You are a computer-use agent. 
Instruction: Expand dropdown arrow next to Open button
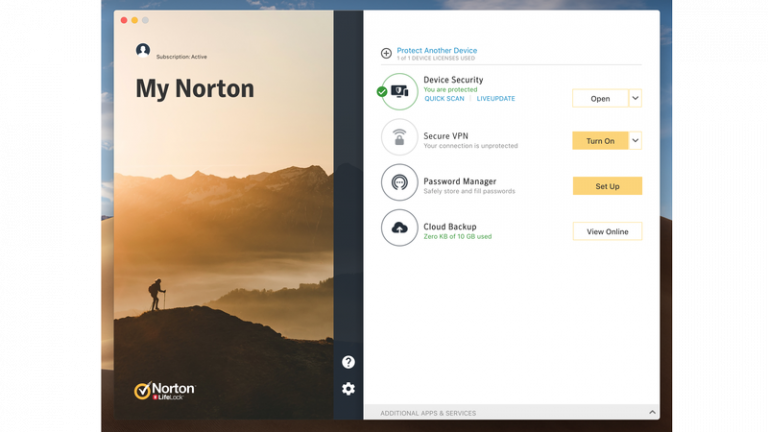(x=636, y=98)
